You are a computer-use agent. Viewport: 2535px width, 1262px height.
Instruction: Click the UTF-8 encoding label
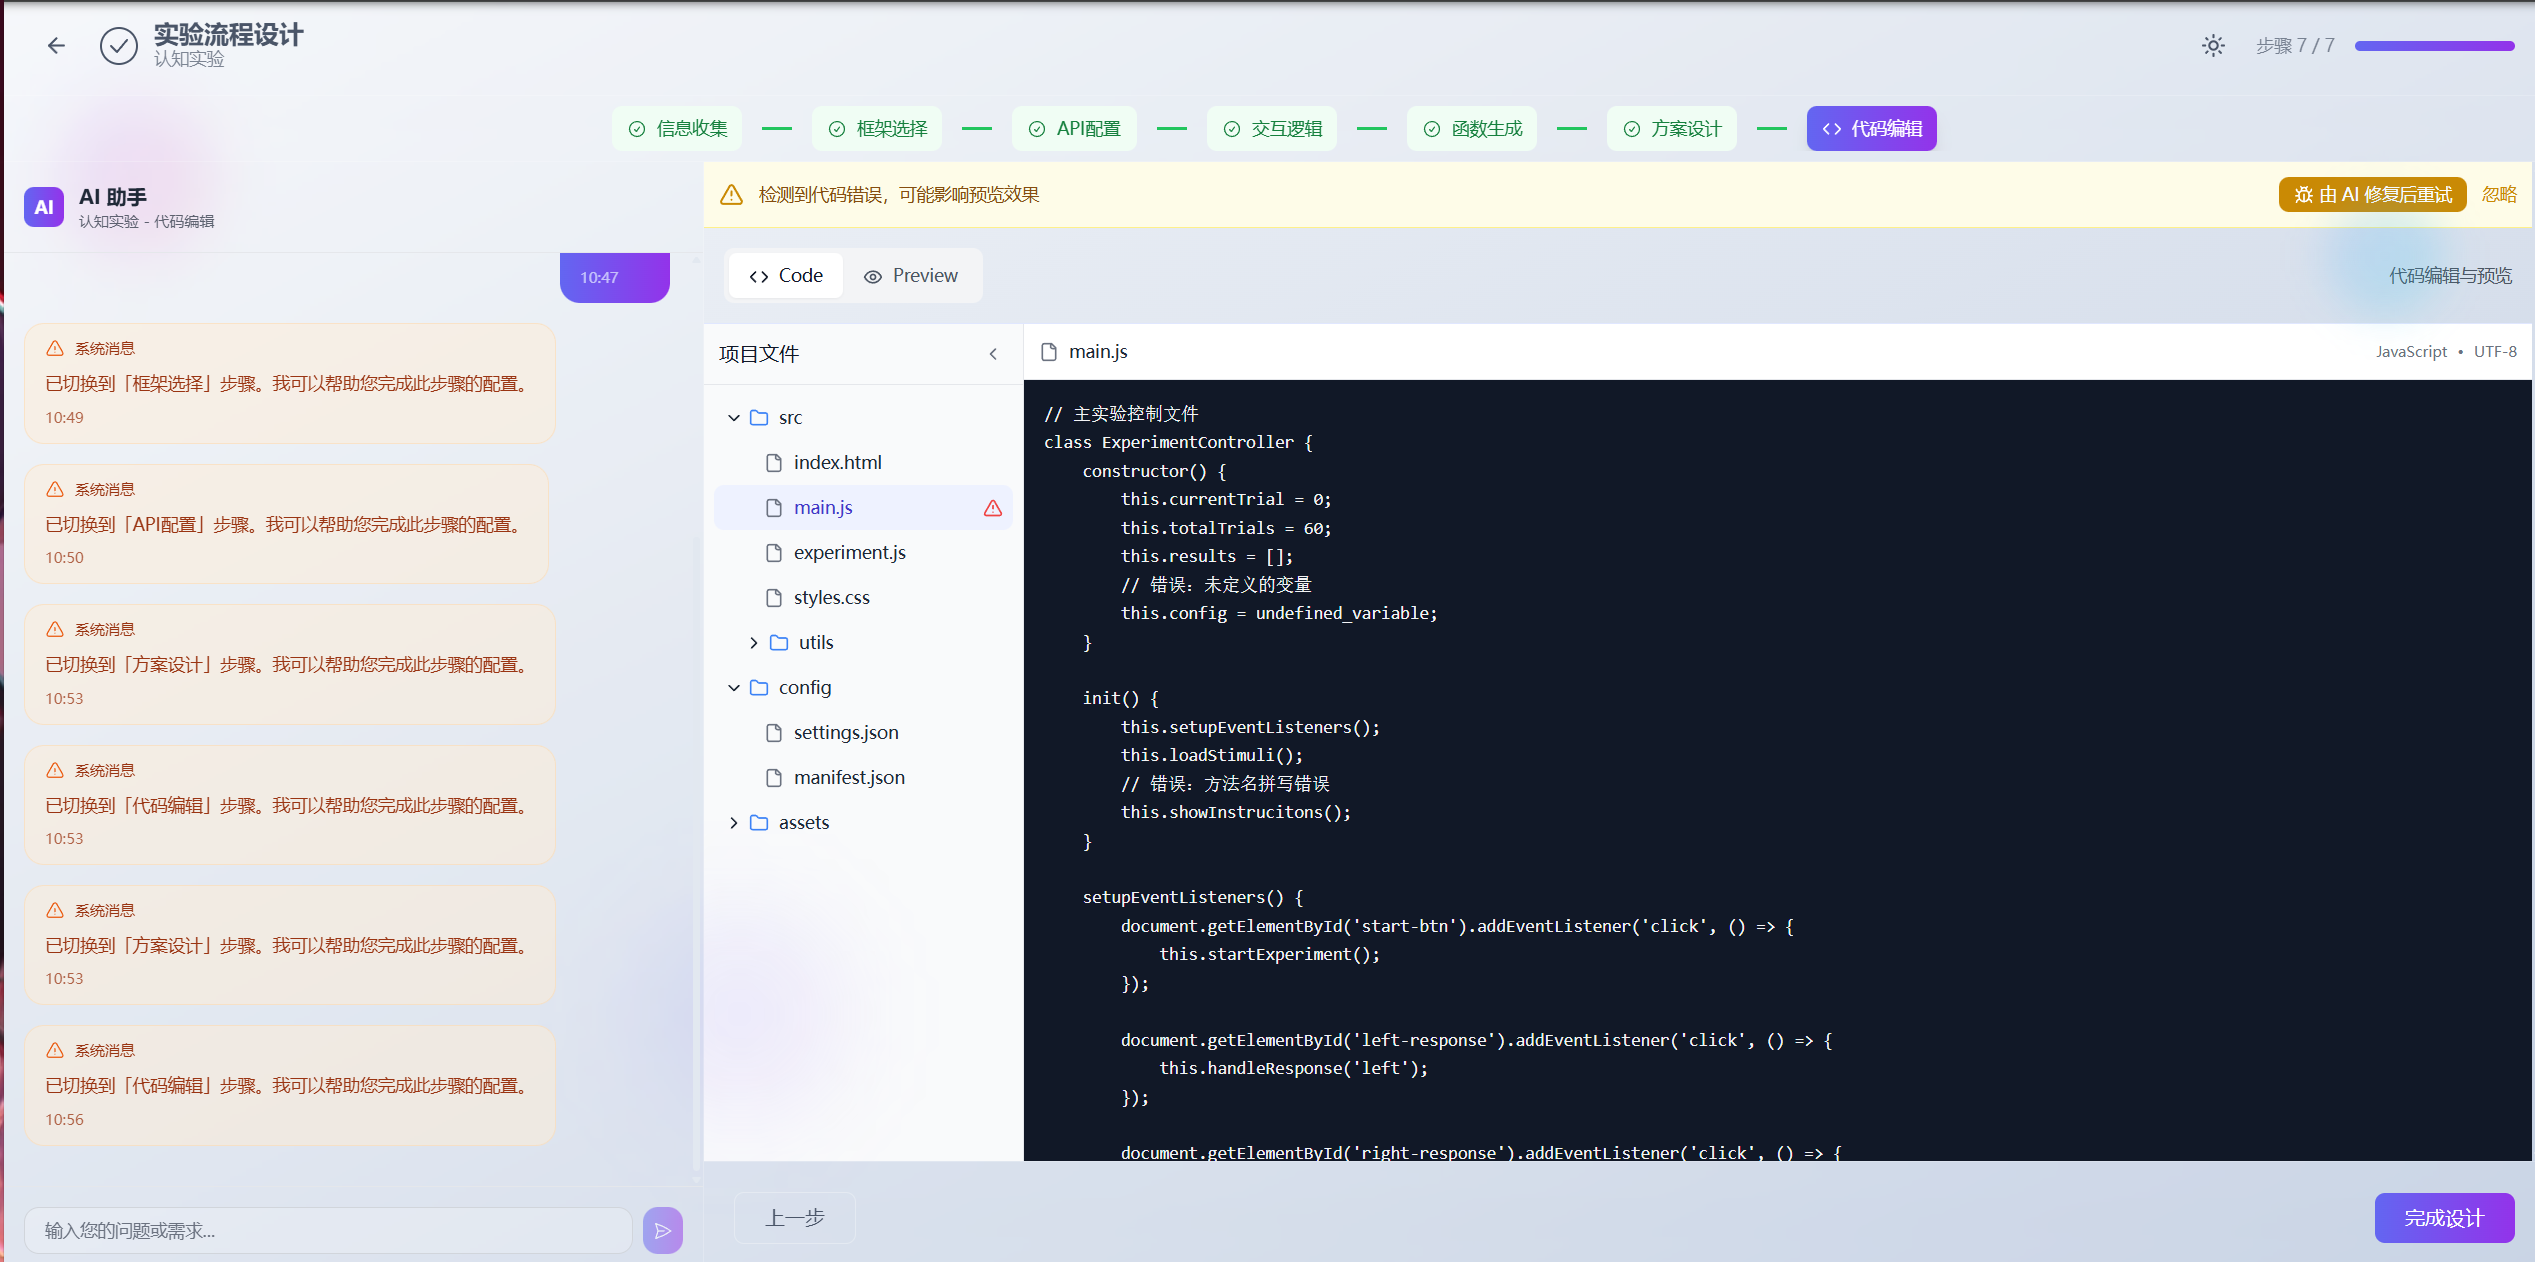click(x=2495, y=351)
